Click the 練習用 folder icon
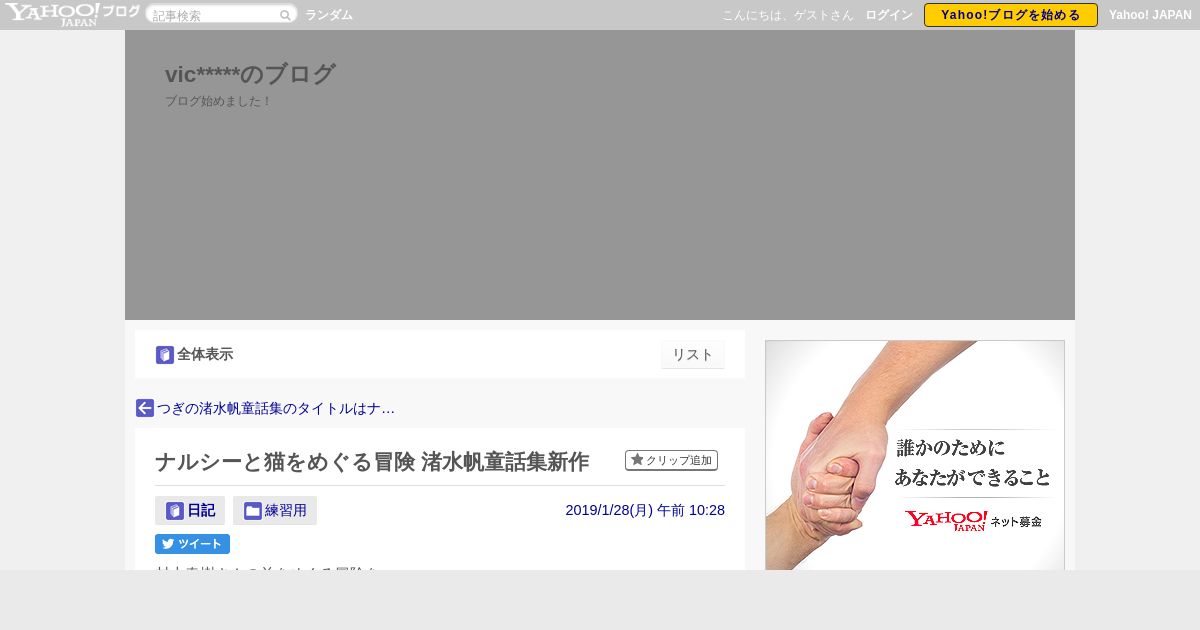The image size is (1200, 630). [253, 511]
